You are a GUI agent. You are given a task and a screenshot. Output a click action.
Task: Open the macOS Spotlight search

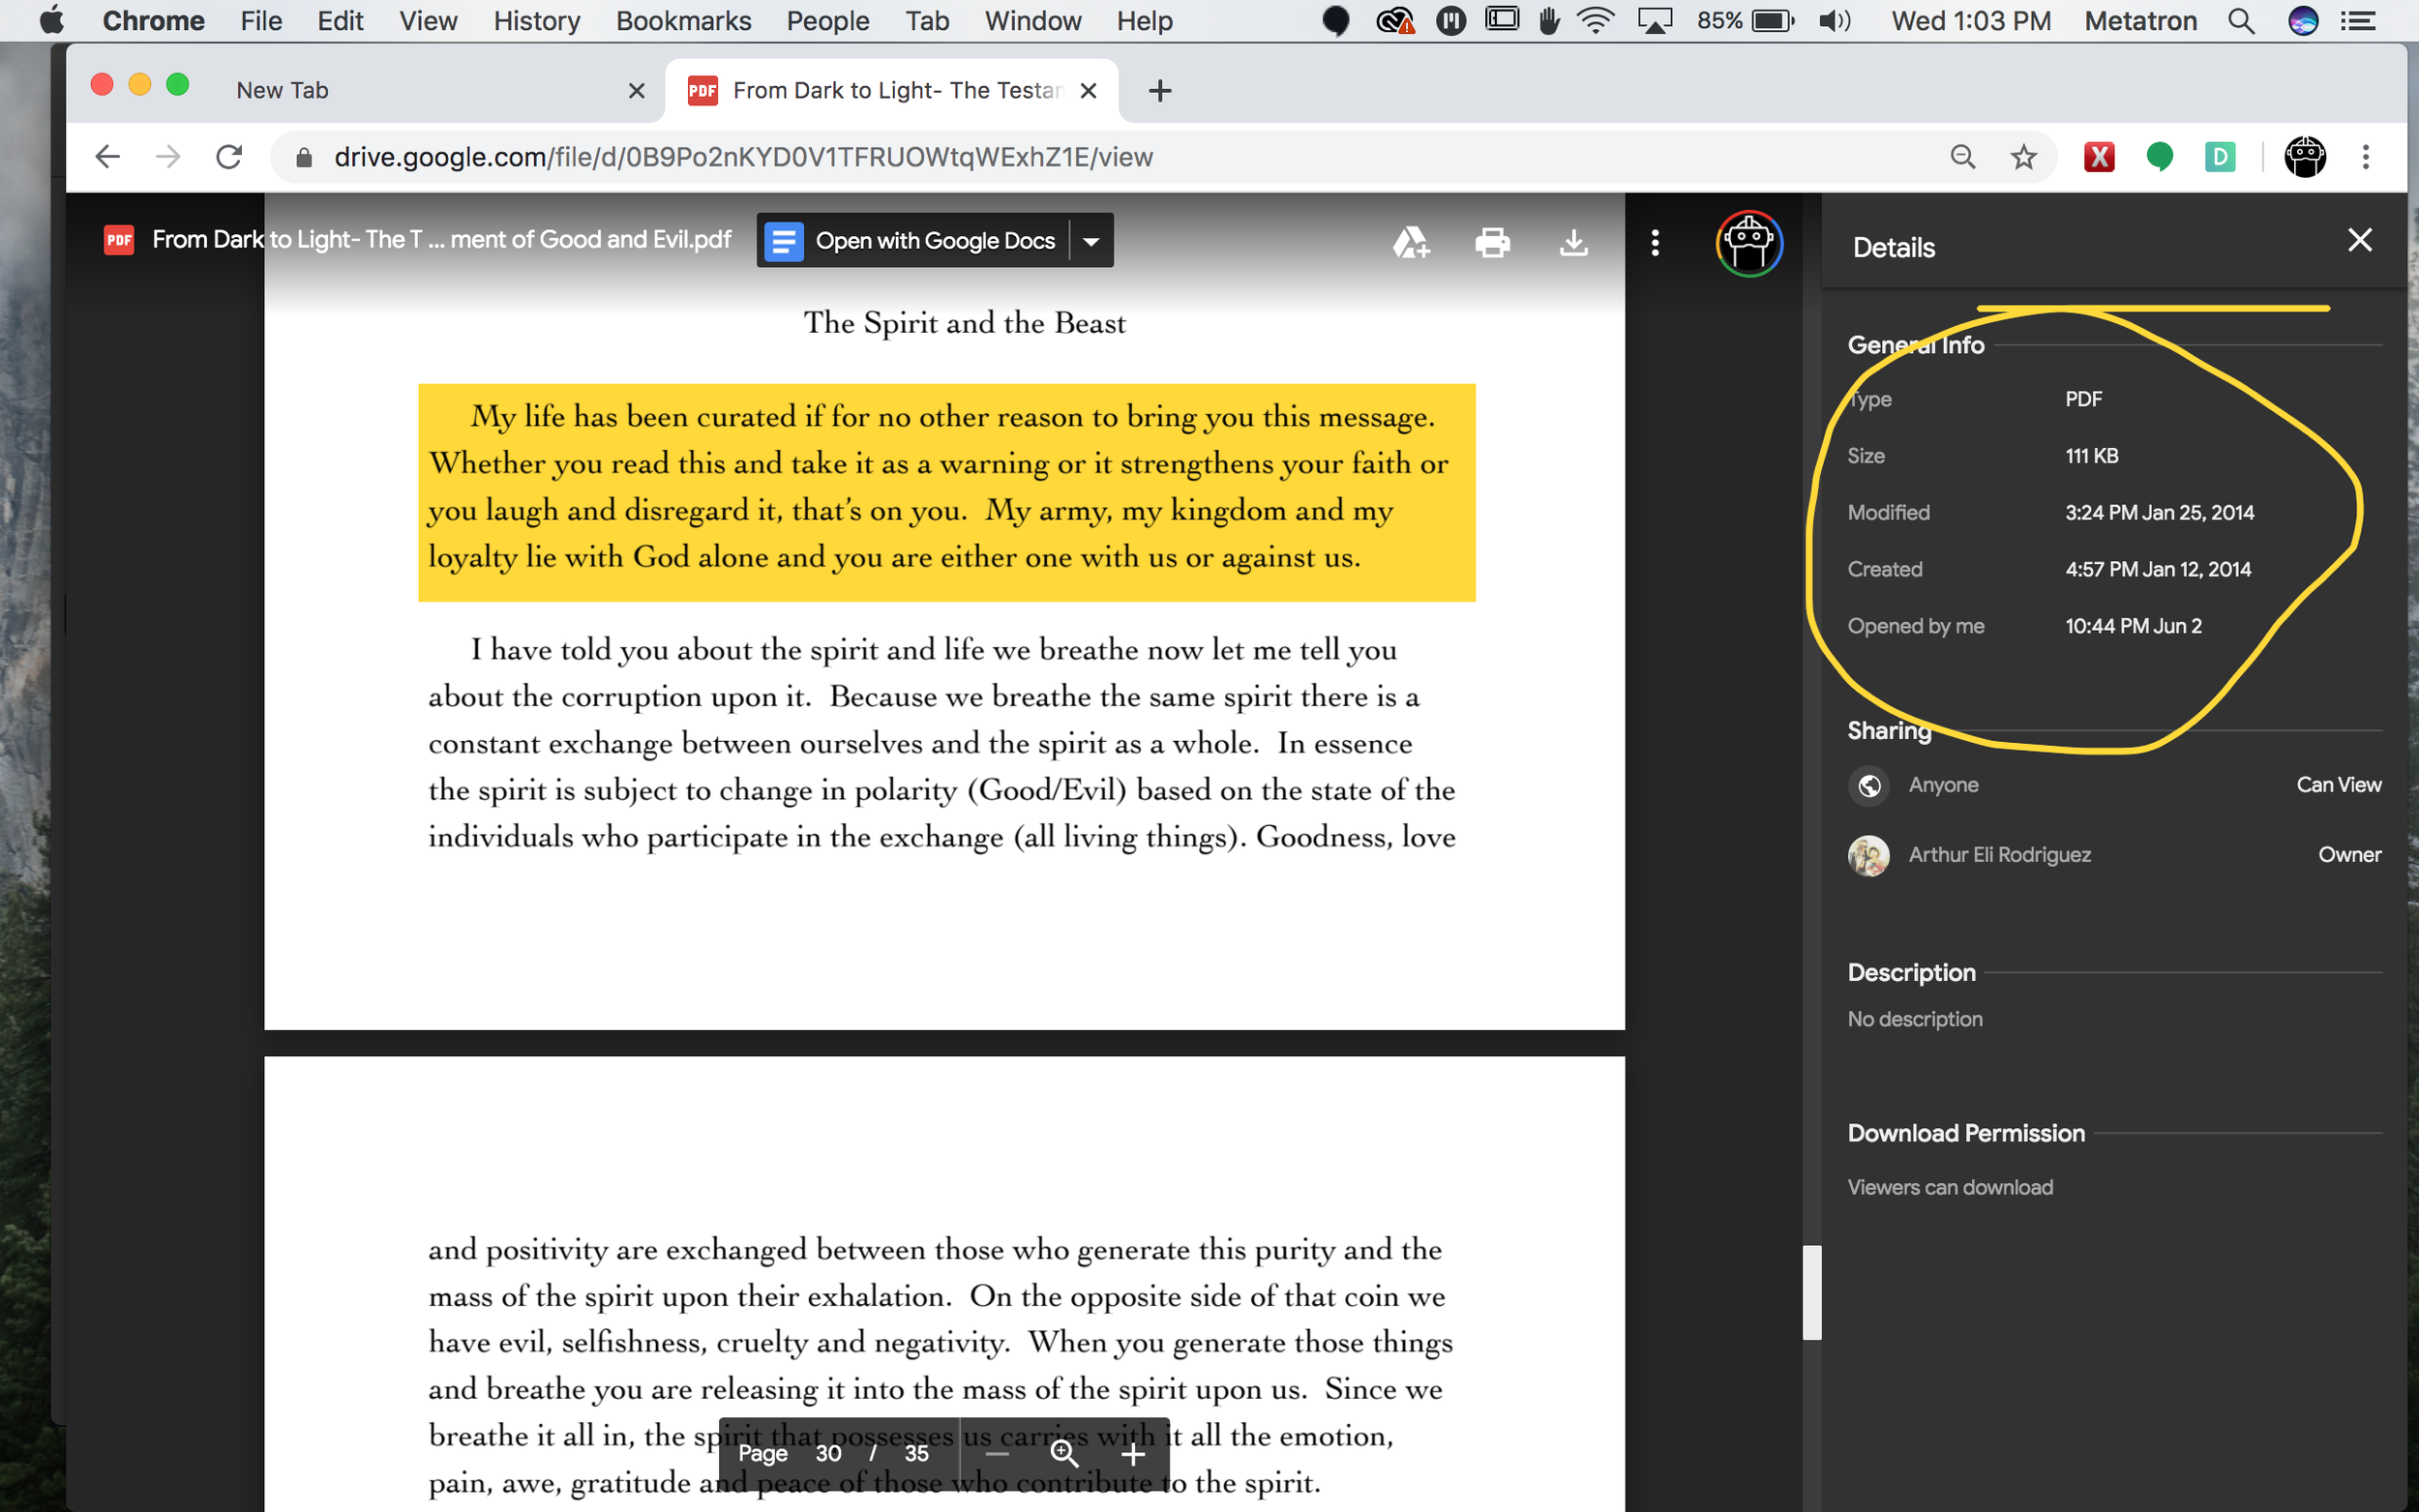click(2241, 21)
